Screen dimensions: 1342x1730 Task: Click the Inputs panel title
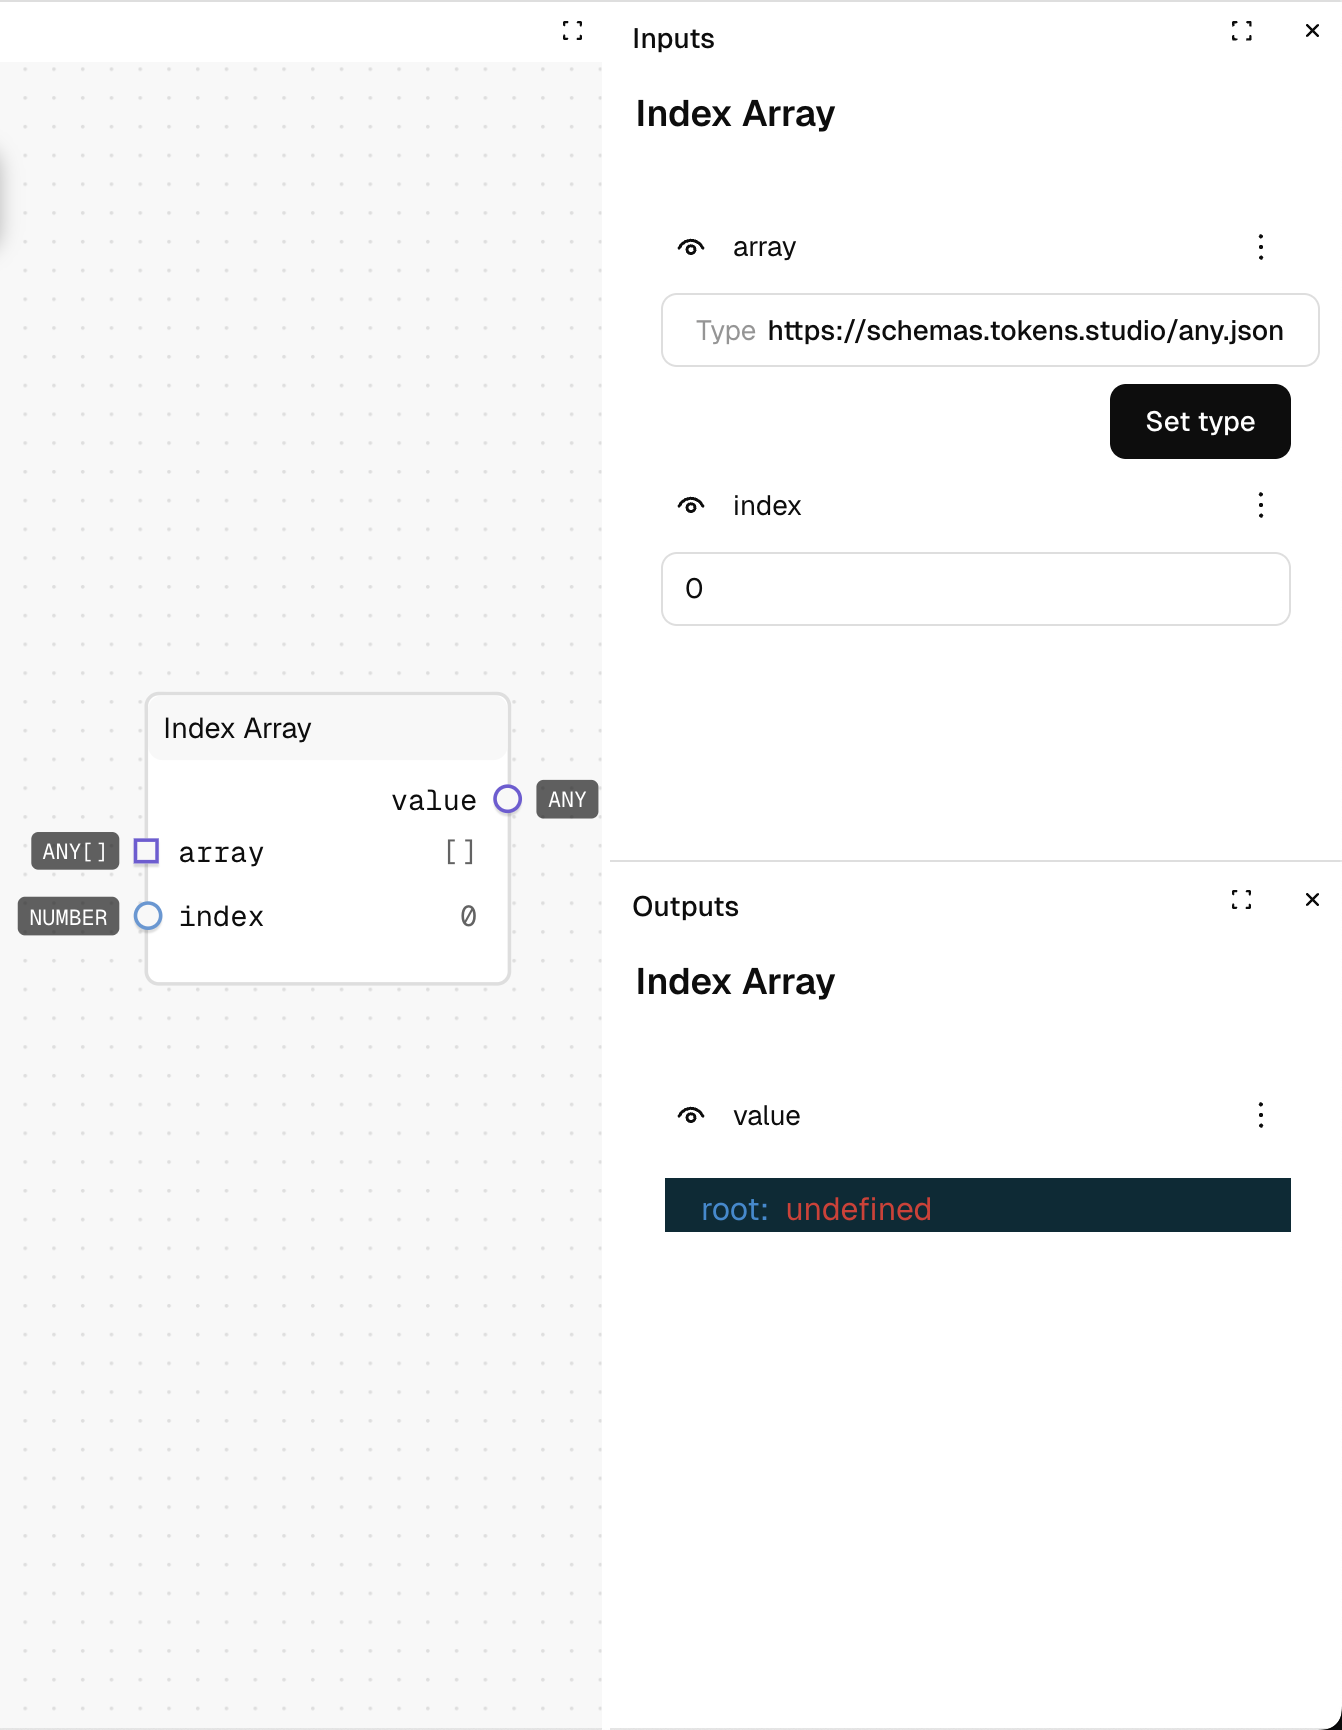(673, 38)
